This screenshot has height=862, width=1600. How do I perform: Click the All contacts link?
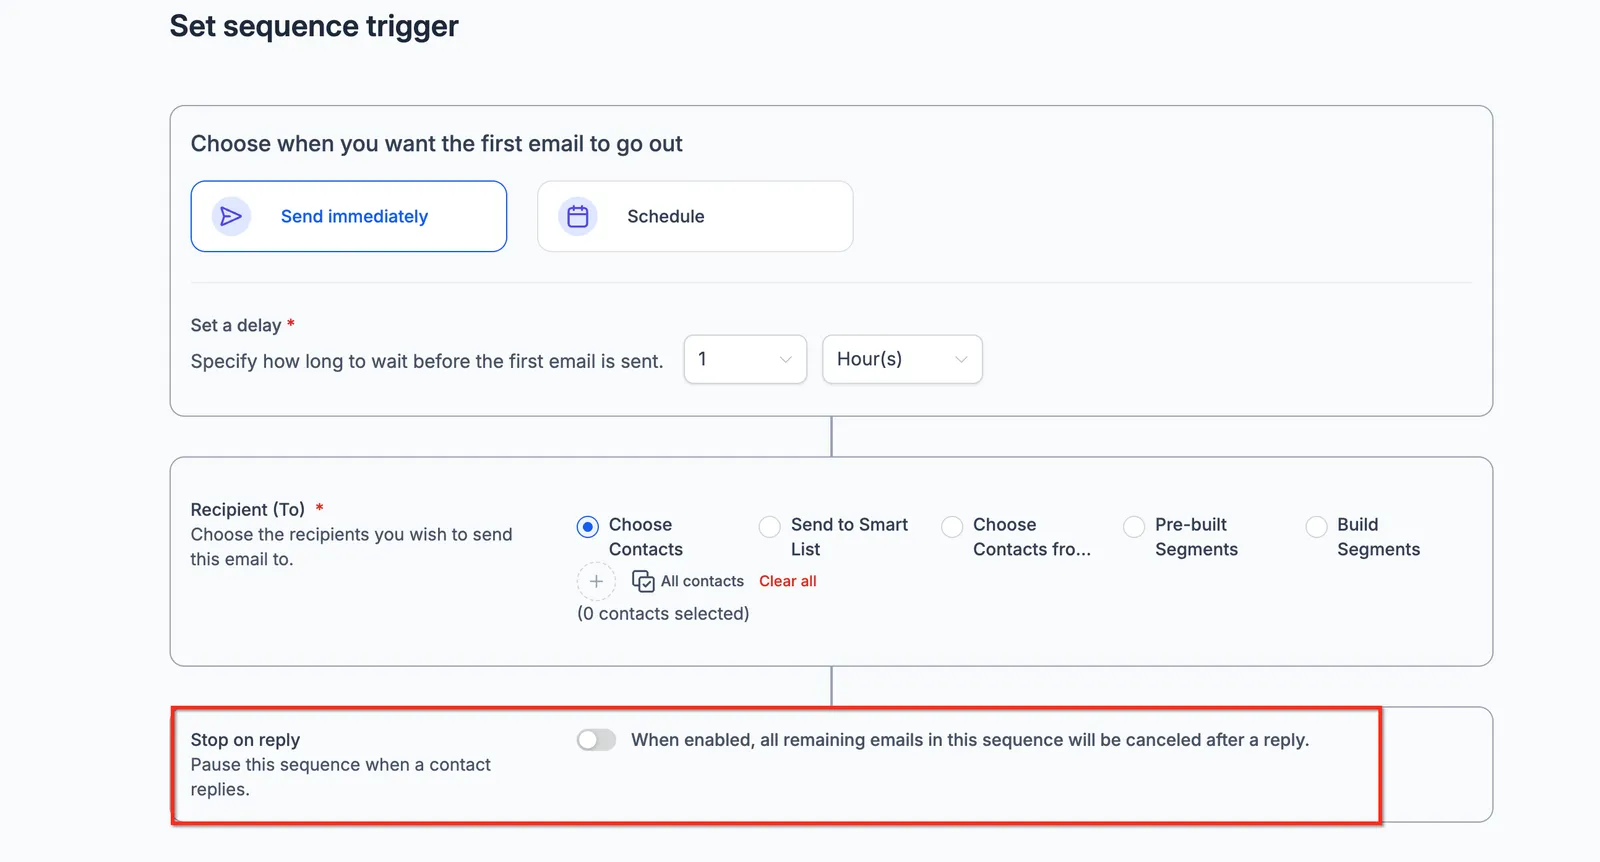click(x=702, y=581)
